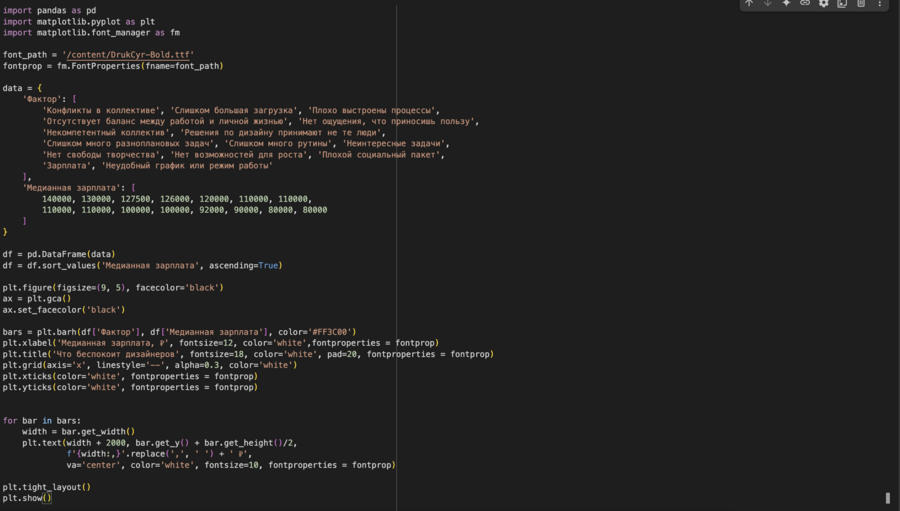900x511 pixels.
Task: Expand the three-dot more cell actions menu
Action: tap(880, 4)
